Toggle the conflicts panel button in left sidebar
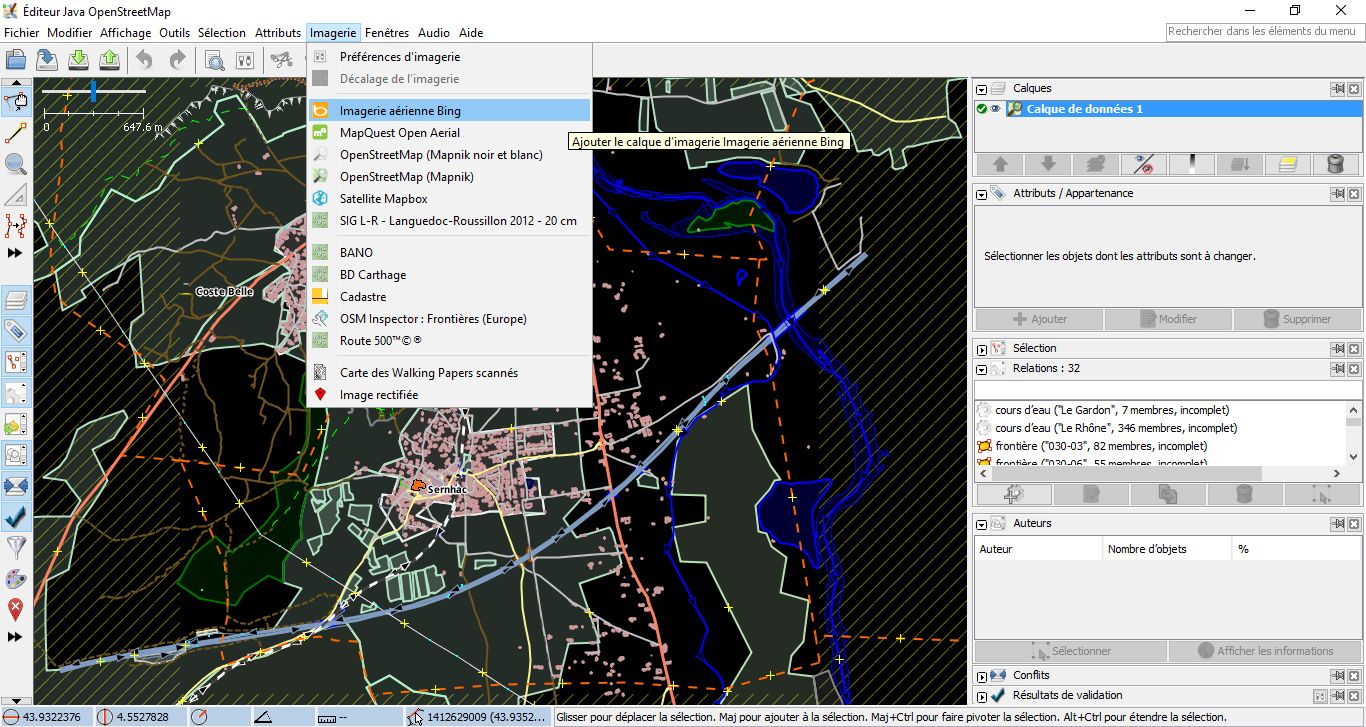 point(16,486)
